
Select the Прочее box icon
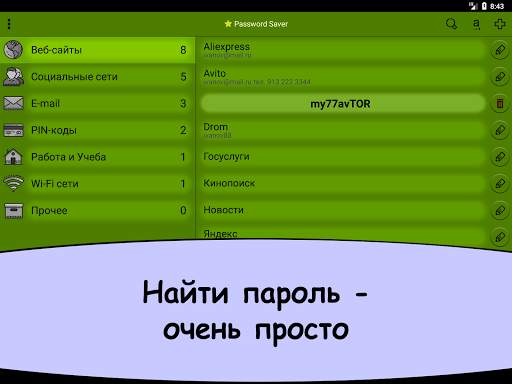click(14, 211)
